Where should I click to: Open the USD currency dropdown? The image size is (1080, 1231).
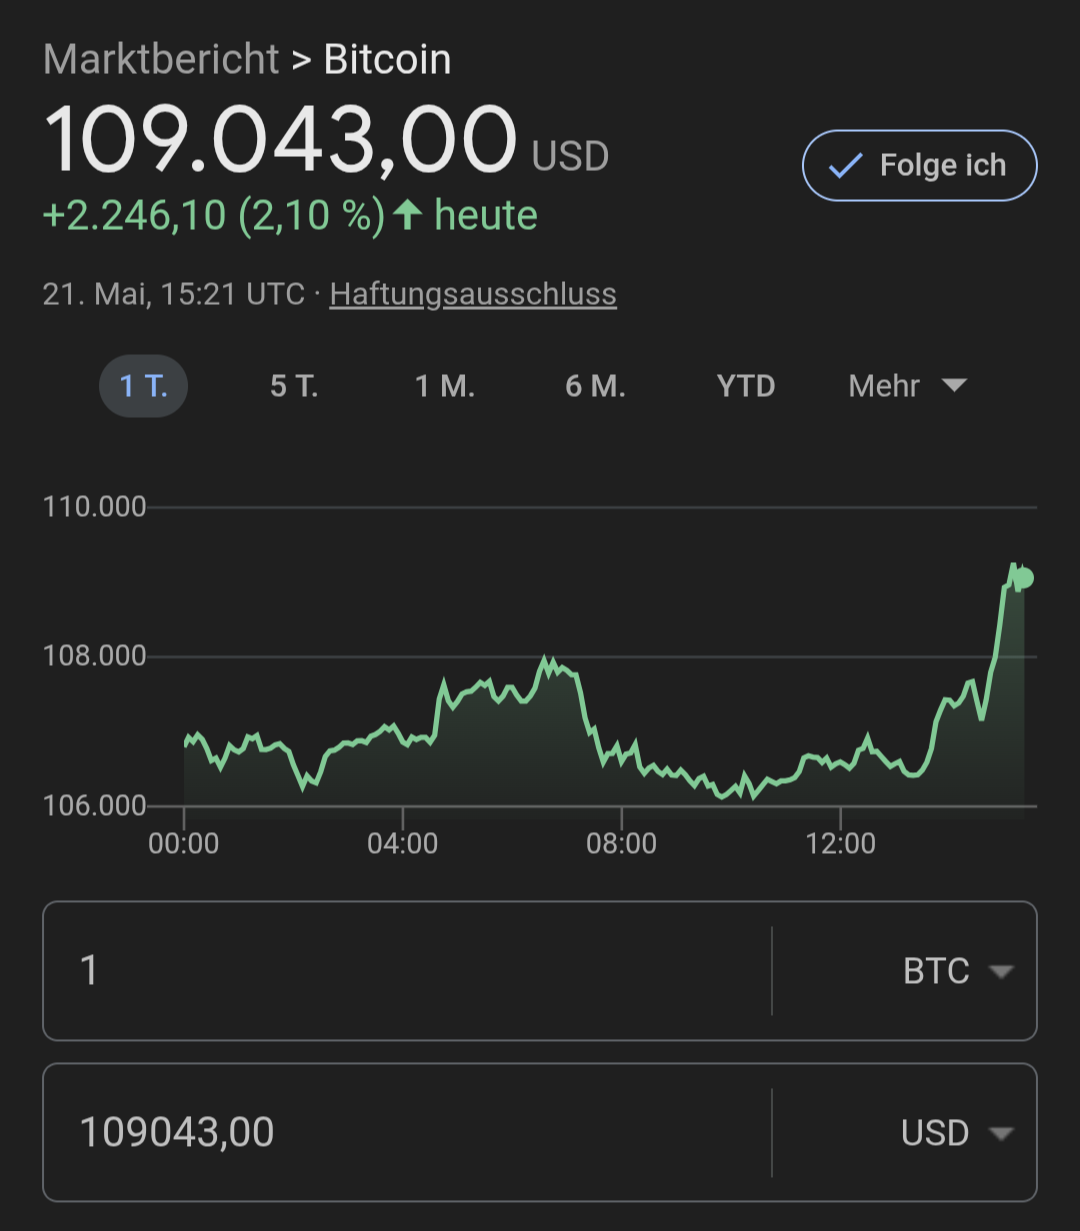click(955, 1133)
